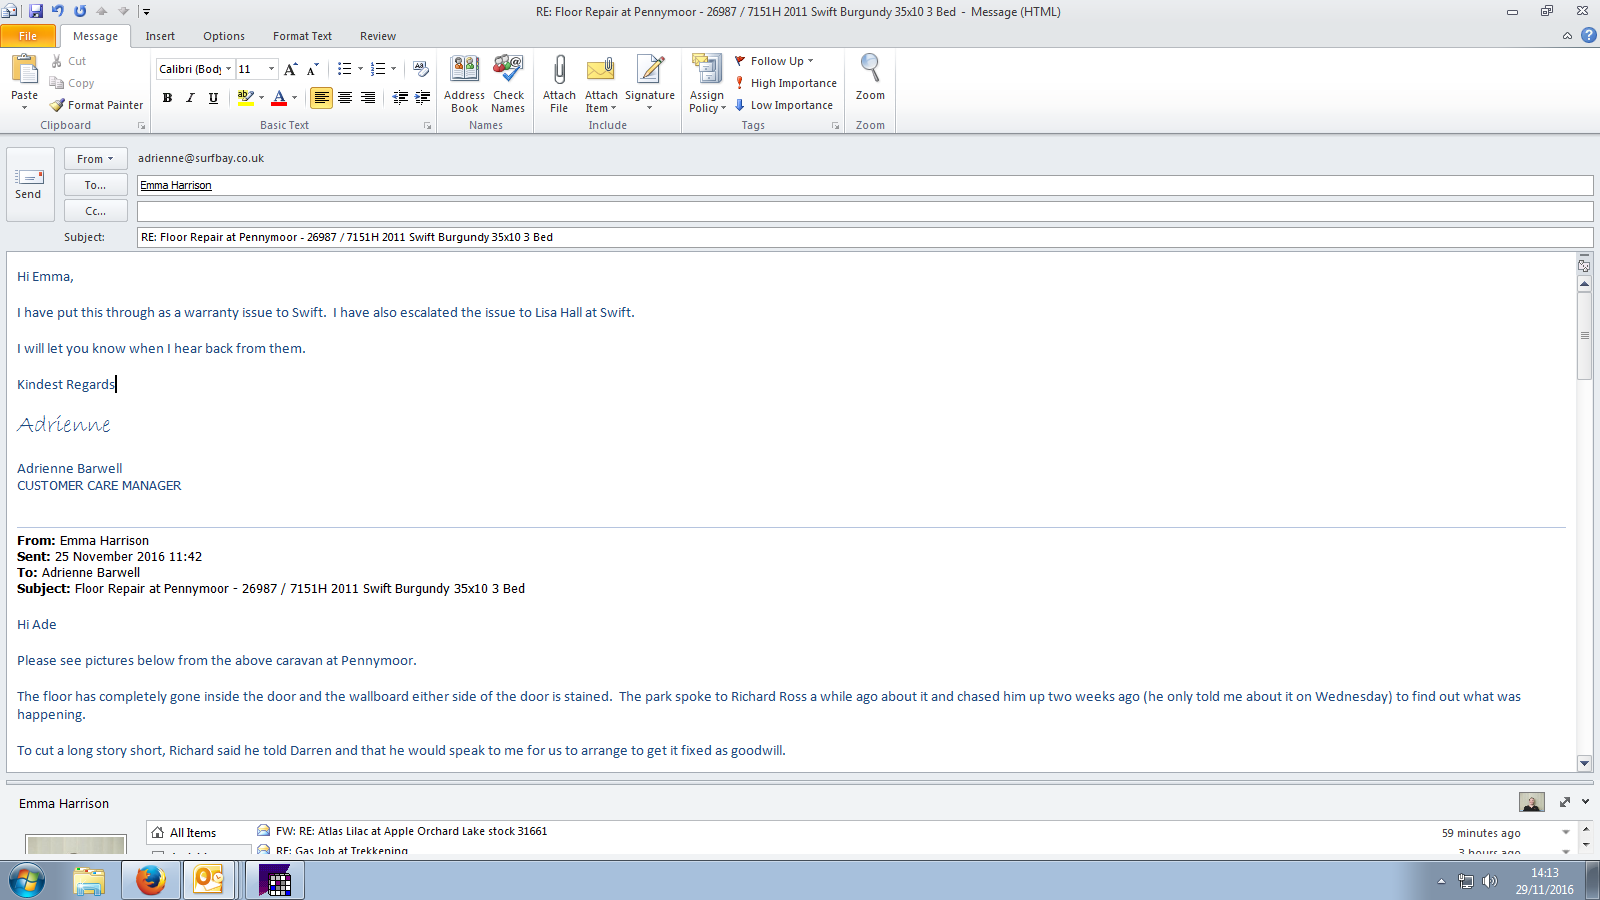Screen dimensions: 1600x900
Task: Toggle bold formatting
Action: coord(167,98)
